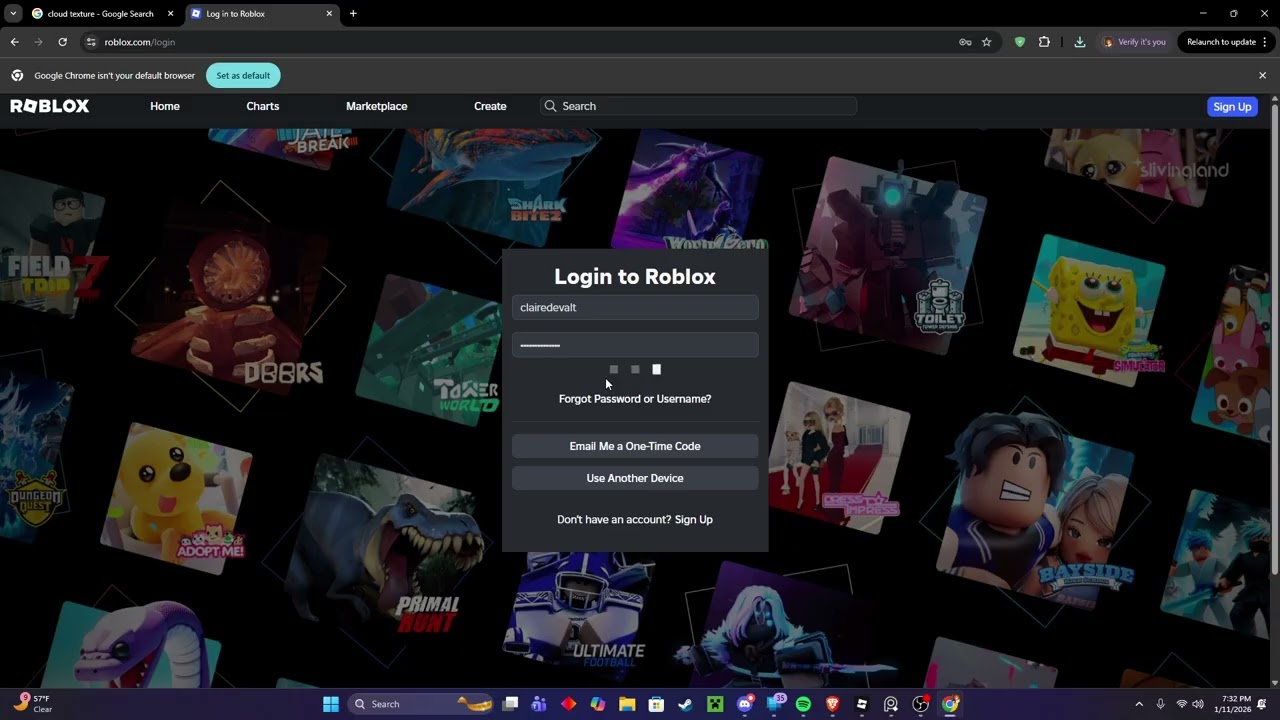1280x720 pixels.
Task: Click the Chrome icon in the taskbar
Action: click(x=950, y=704)
